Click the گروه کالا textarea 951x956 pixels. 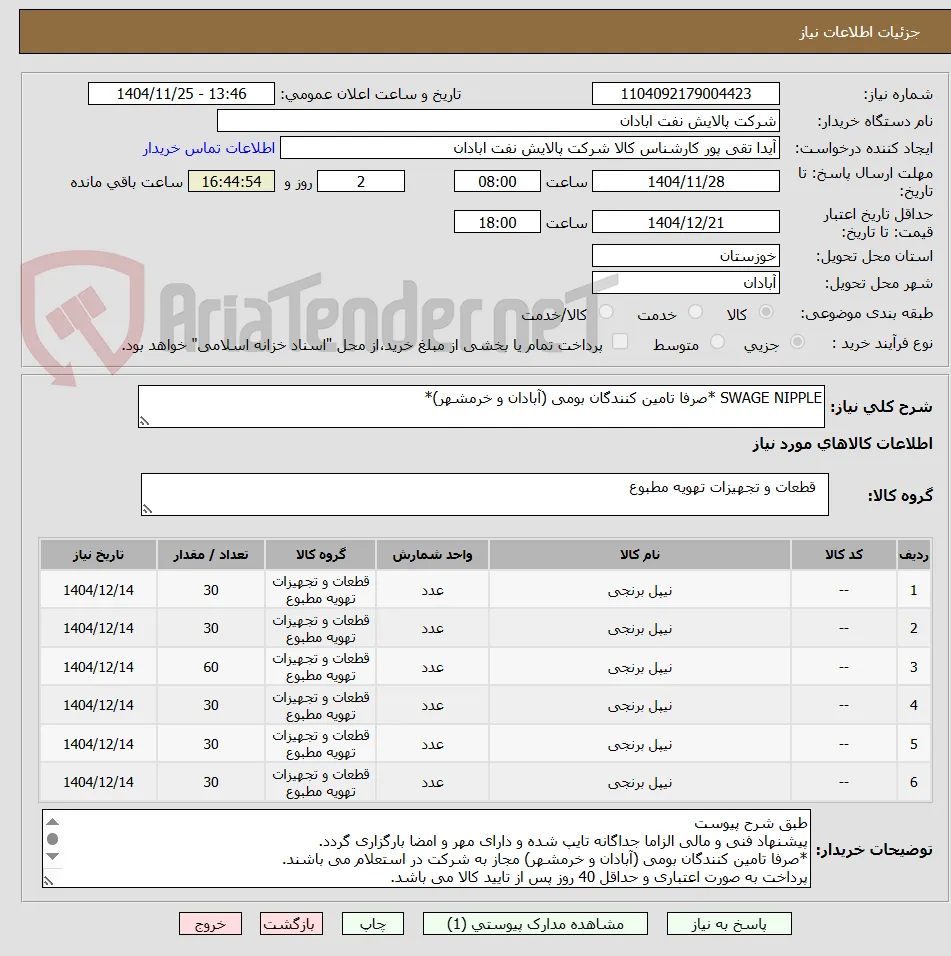pos(485,494)
